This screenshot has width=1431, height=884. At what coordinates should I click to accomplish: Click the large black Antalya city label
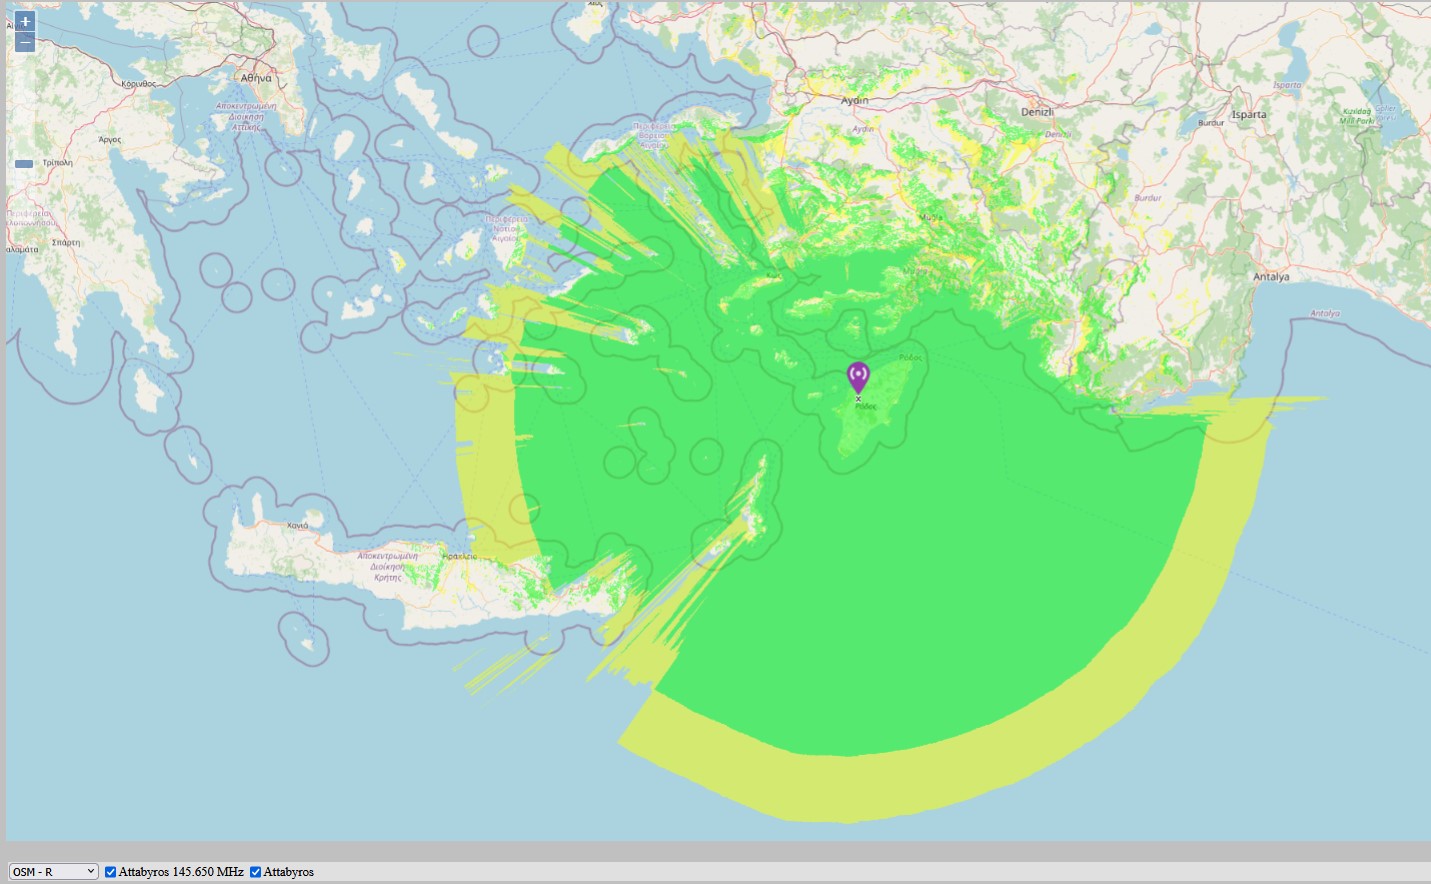coord(1271,277)
